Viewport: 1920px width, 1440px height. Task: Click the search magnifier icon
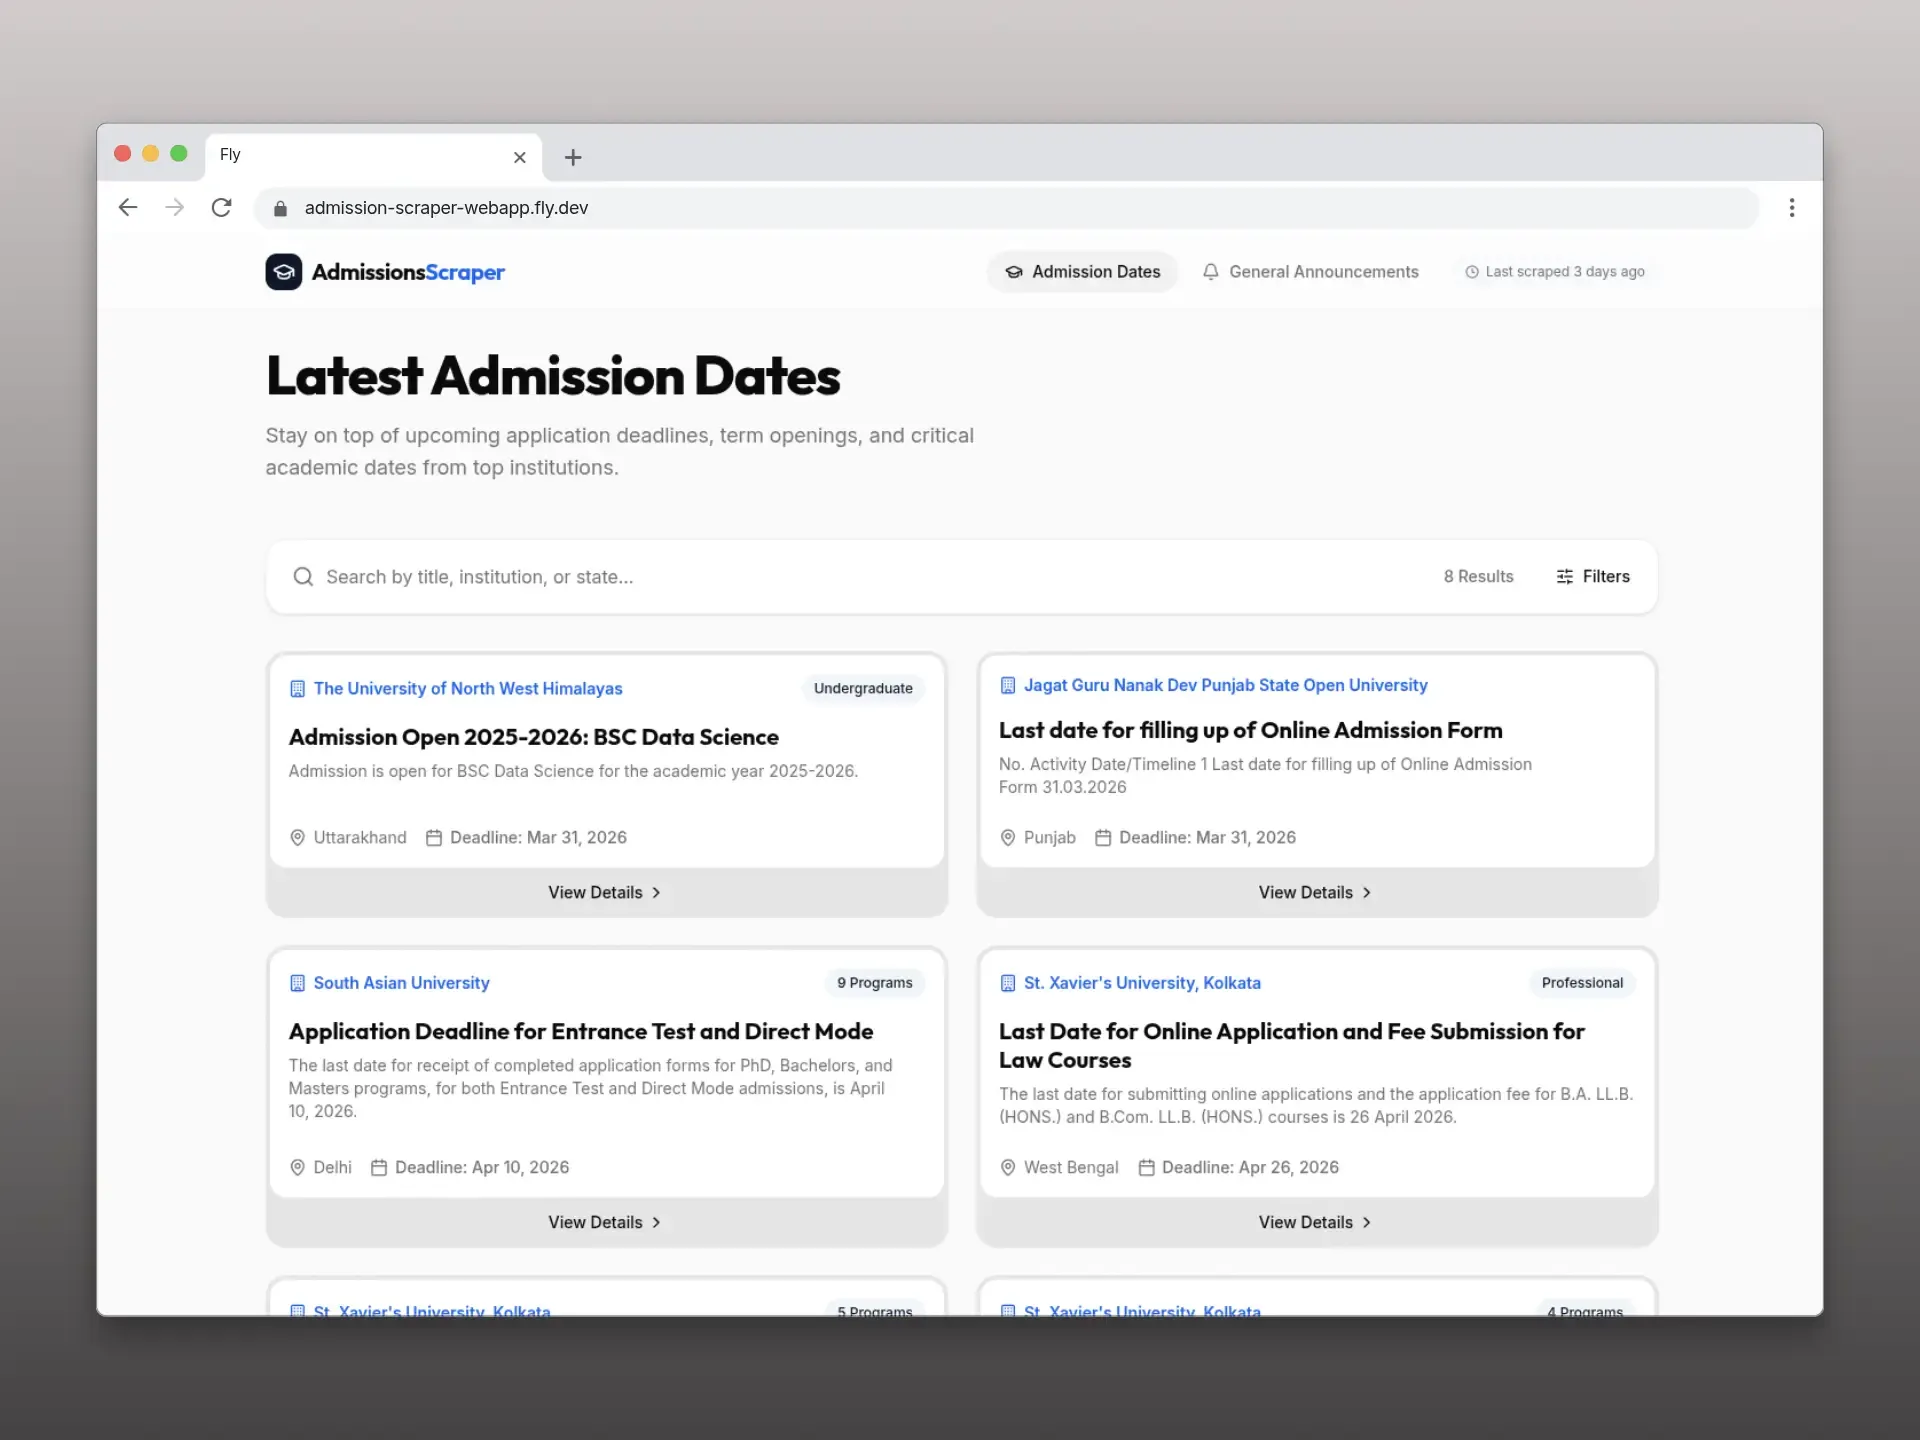point(303,577)
